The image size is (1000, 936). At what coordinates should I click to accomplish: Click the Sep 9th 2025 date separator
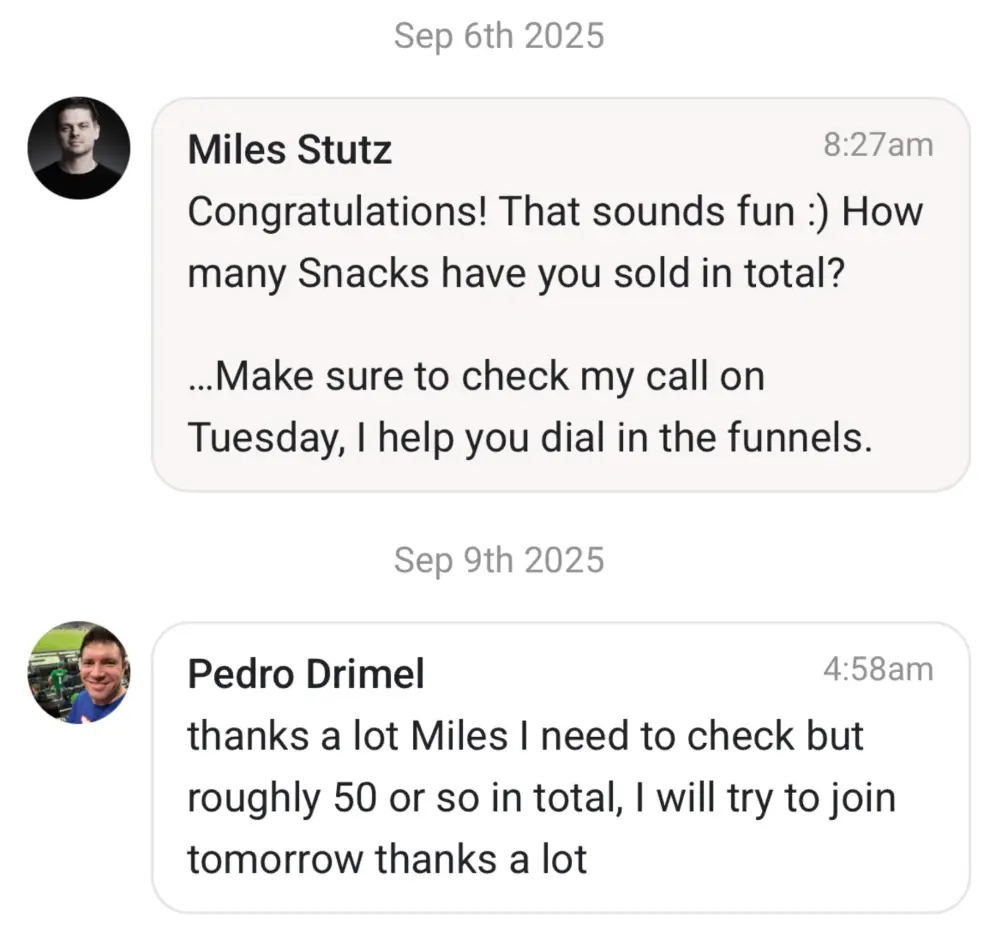(x=499, y=560)
